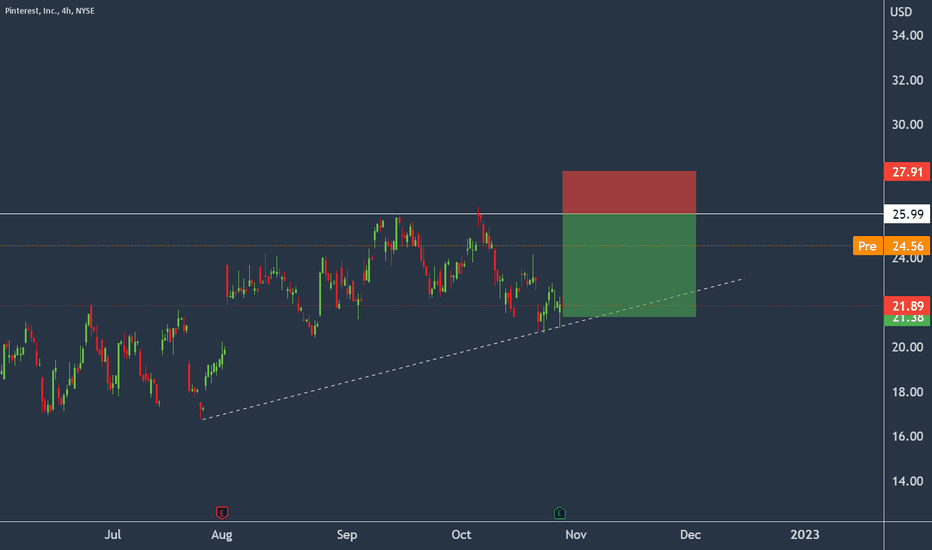The image size is (932, 550).
Task: Select the dashed ascending trendline
Action: click(x=473, y=349)
